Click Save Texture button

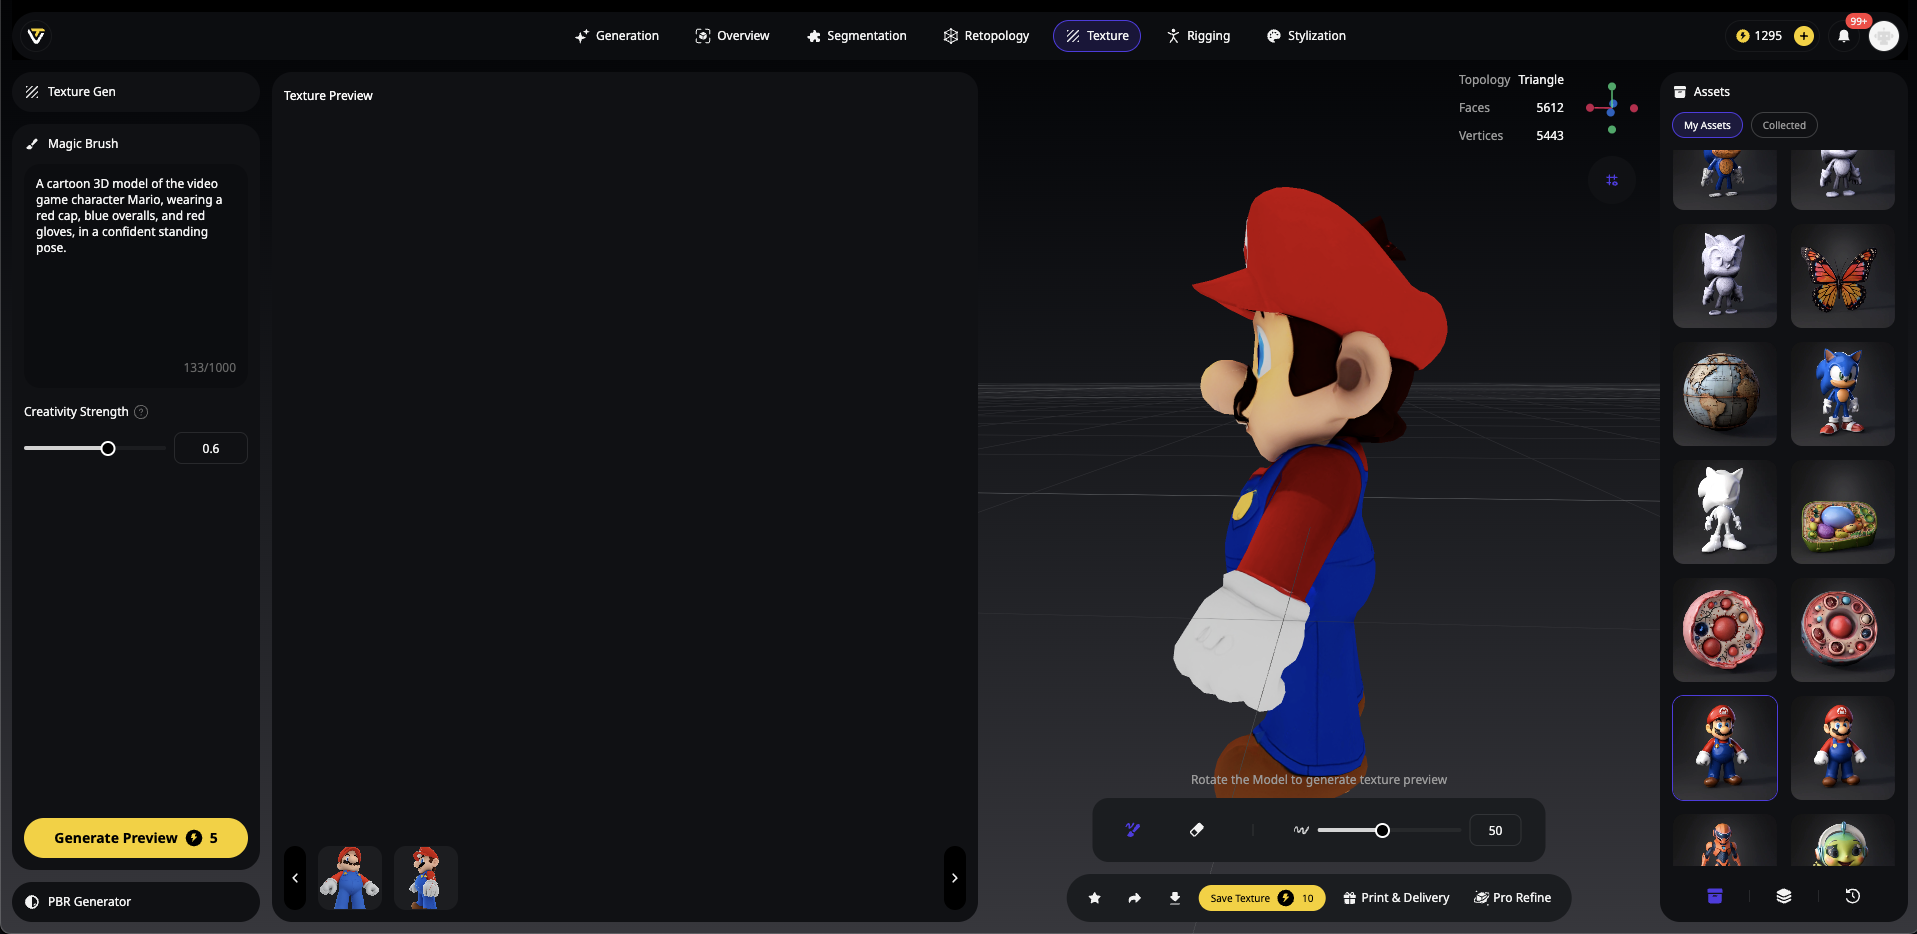1262,898
